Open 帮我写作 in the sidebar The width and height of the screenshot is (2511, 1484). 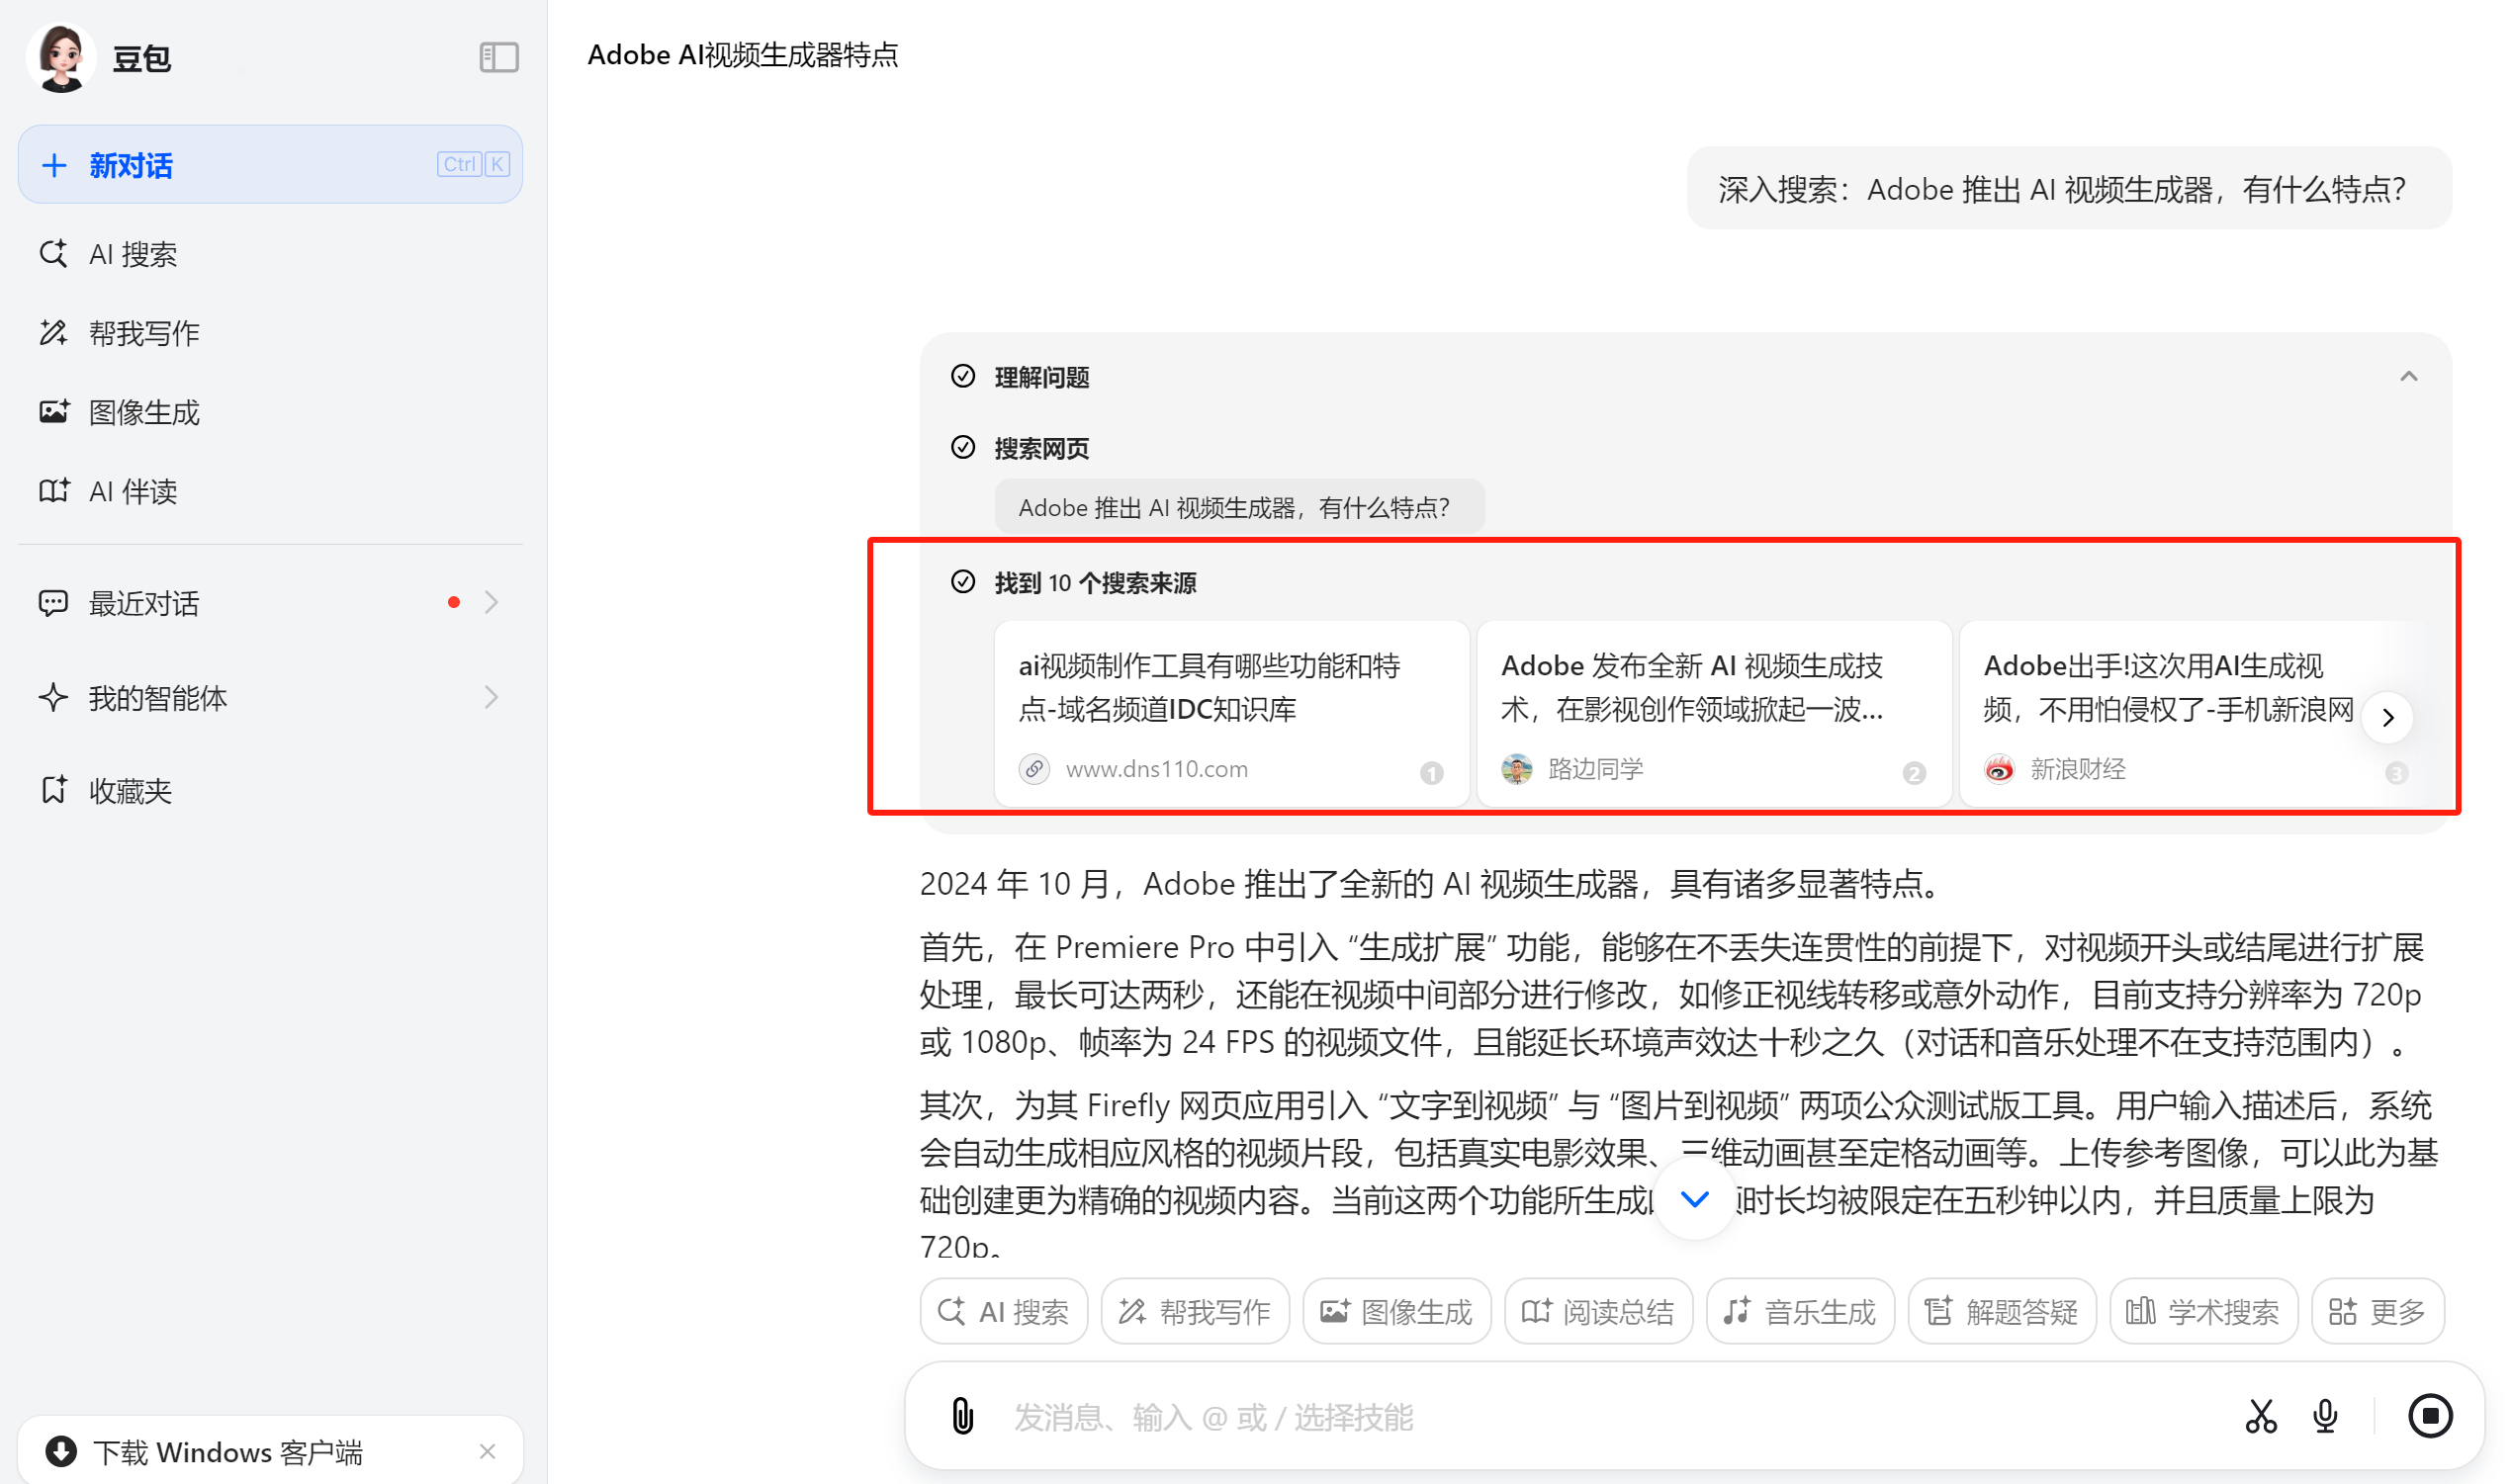[143, 333]
